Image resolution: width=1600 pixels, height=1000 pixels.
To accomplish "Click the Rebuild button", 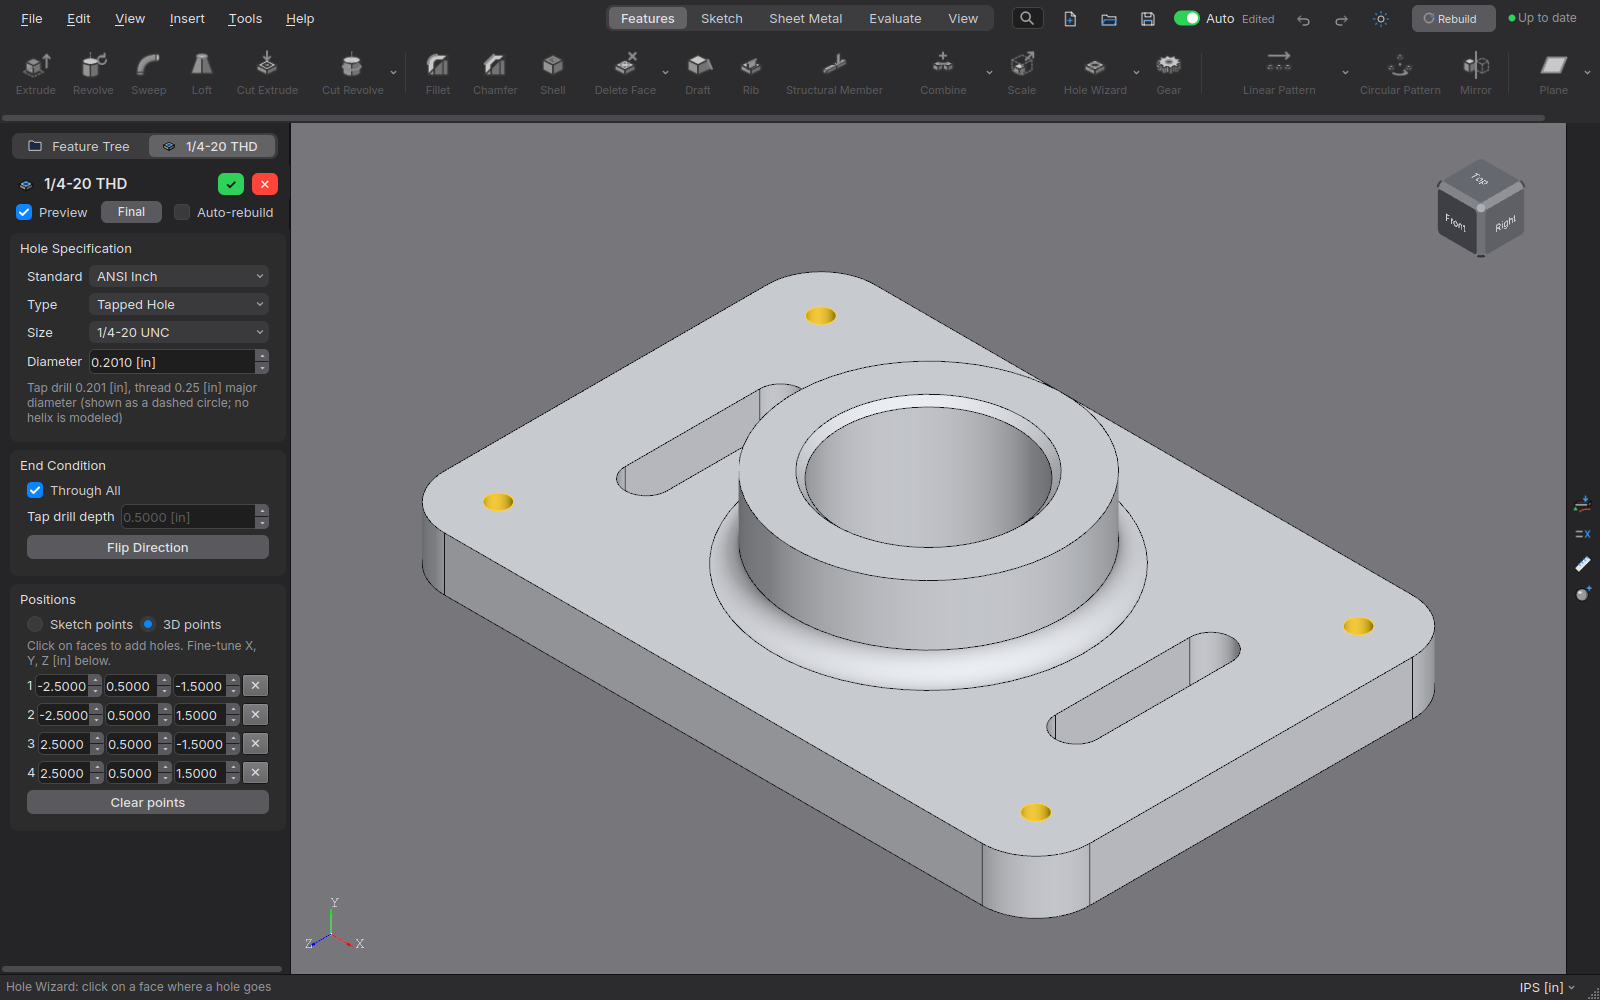I will point(1453,18).
